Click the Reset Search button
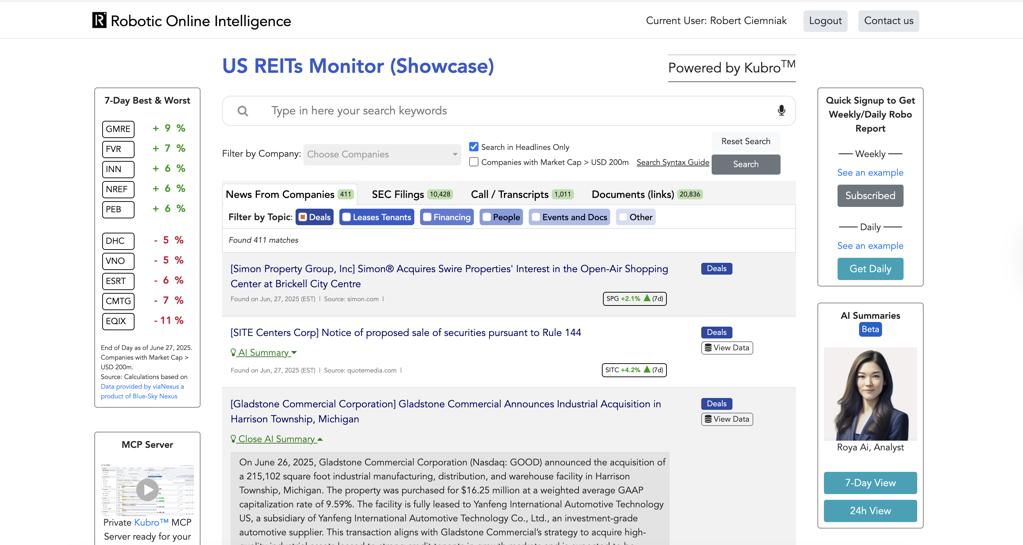This screenshot has width=1023, height=545. tap(746, 141)
